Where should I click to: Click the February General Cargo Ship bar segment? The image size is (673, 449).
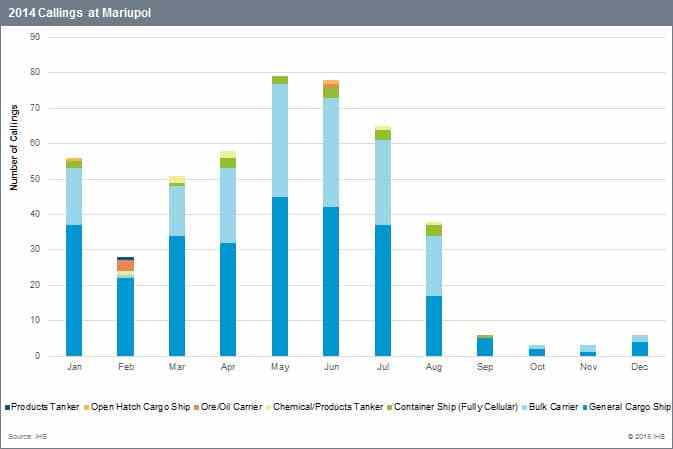pos(125,317)
